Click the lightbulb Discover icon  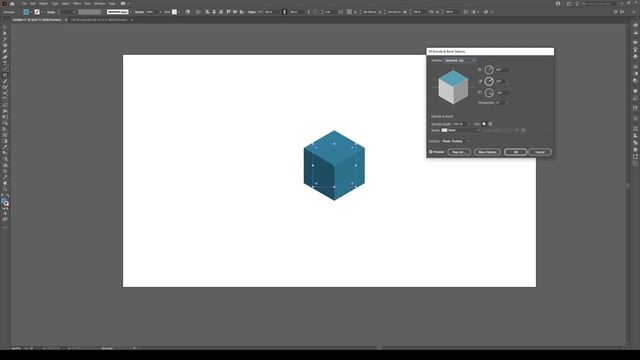[577, 4]
